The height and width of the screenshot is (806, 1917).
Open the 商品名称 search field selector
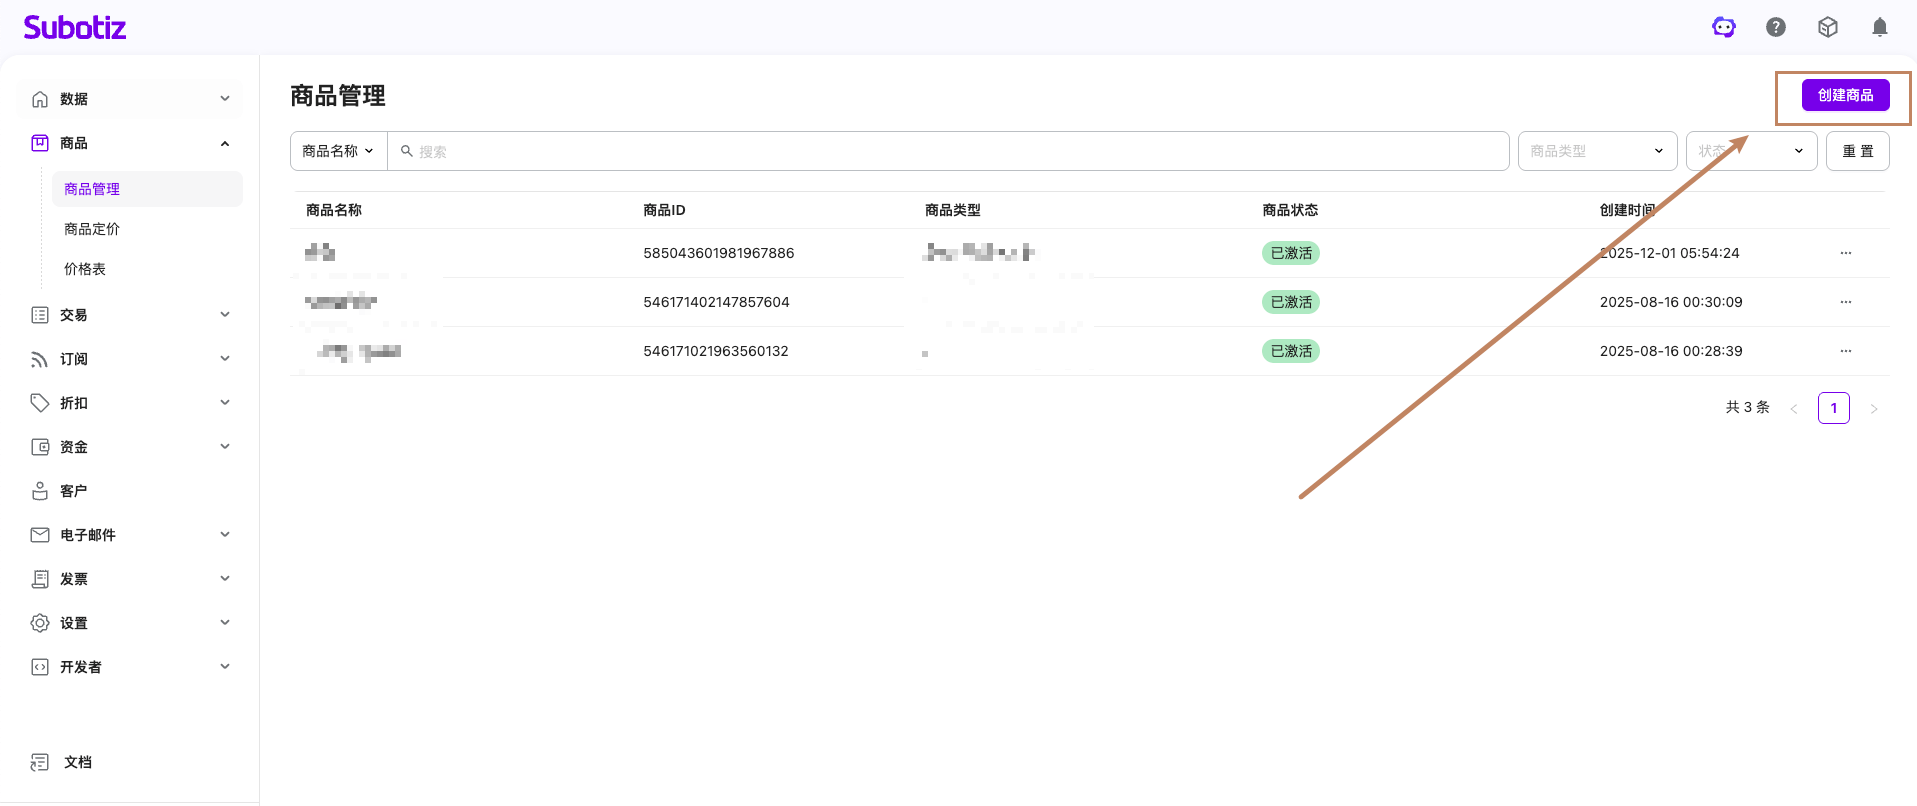point(339,151)
